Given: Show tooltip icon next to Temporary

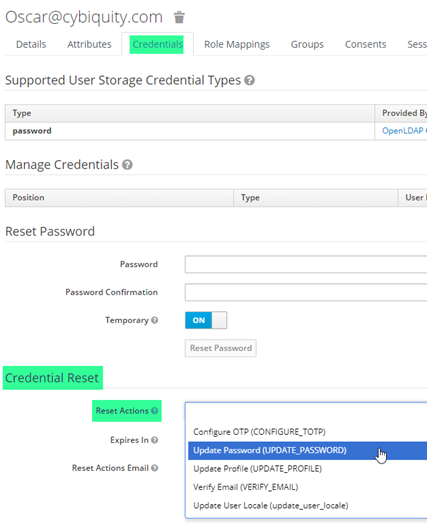Looking at the screenshot, I should click(x=154, y=320).
